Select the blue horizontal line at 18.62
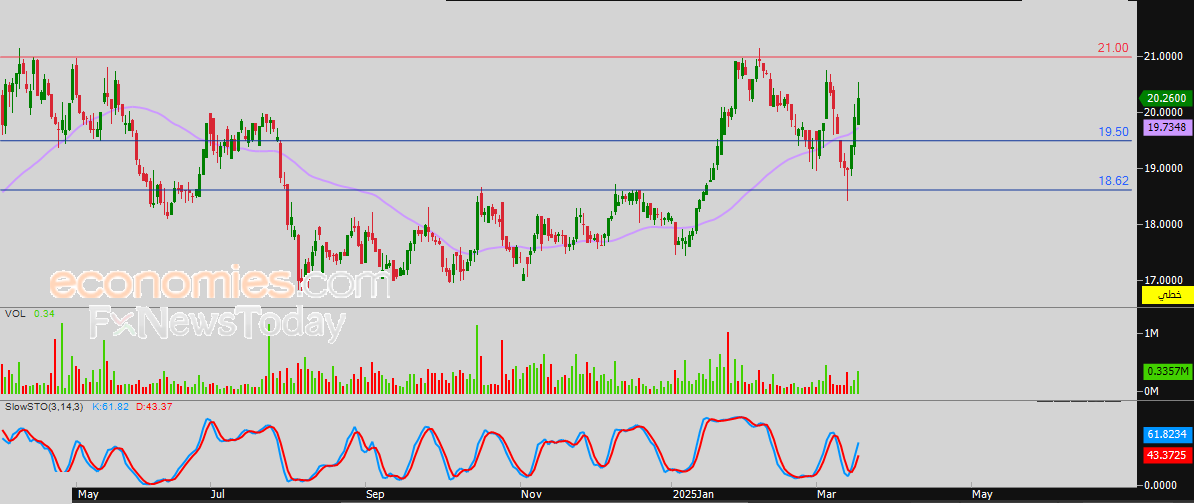Viewport: 1194px width, 504px height. (x=566, y=190)
